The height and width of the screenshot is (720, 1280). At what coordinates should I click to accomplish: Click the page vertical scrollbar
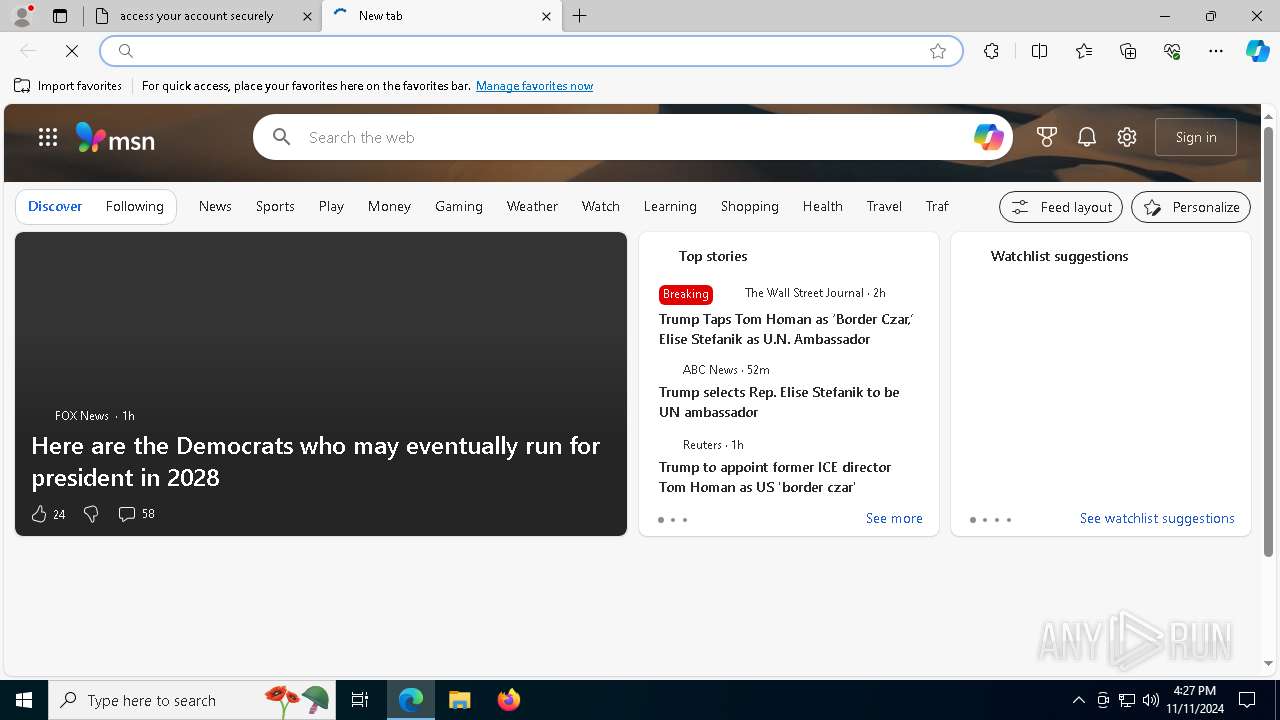click(1268, 340)
